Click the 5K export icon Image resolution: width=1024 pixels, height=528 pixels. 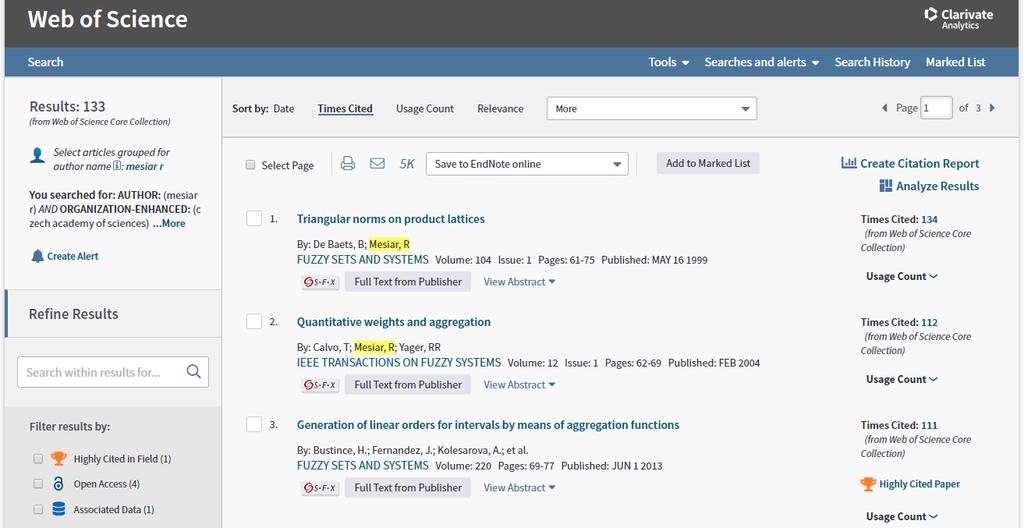click(407, 164)
